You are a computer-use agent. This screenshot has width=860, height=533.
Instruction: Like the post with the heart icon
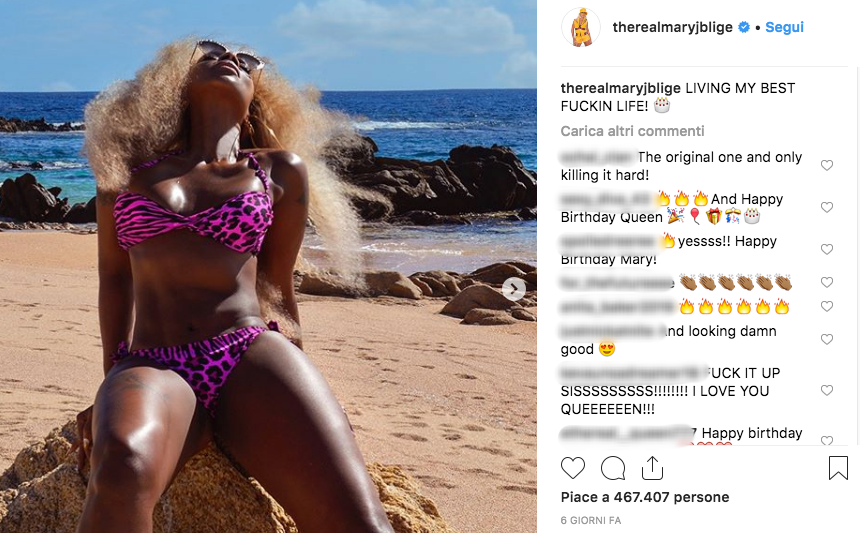(573, 468)
